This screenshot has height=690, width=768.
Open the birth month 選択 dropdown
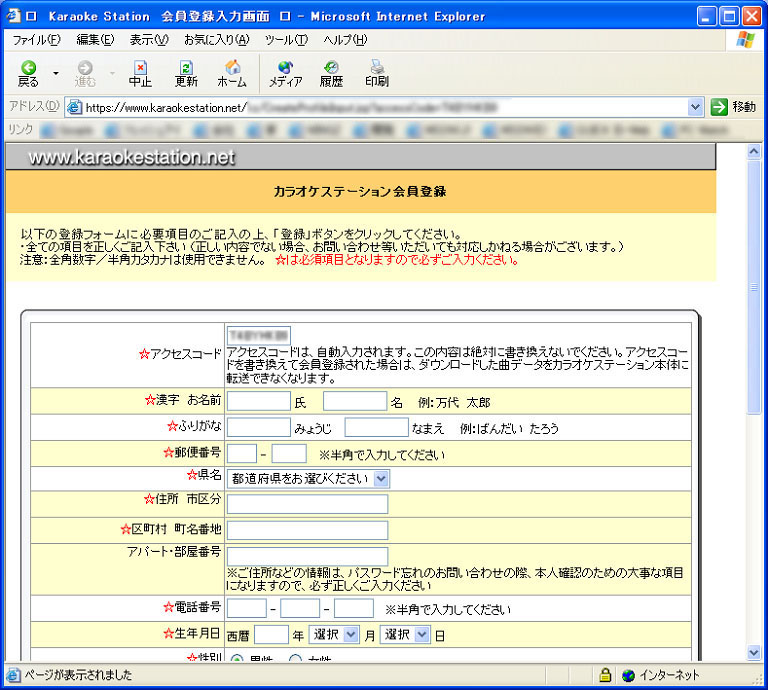click(334, 635)
